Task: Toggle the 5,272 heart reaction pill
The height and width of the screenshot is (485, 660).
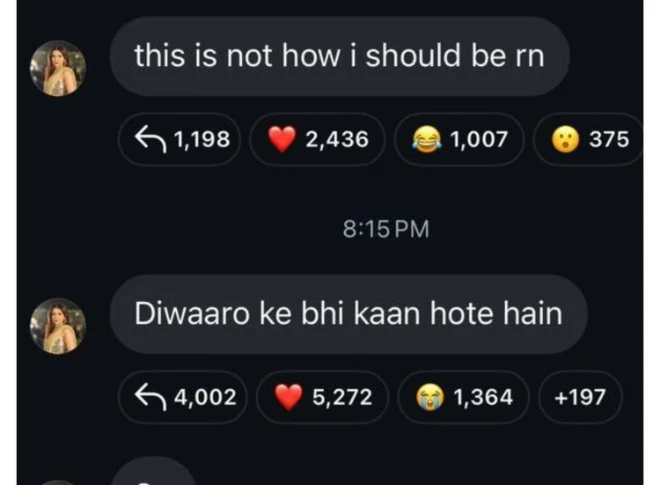Action: pos(322,397)
